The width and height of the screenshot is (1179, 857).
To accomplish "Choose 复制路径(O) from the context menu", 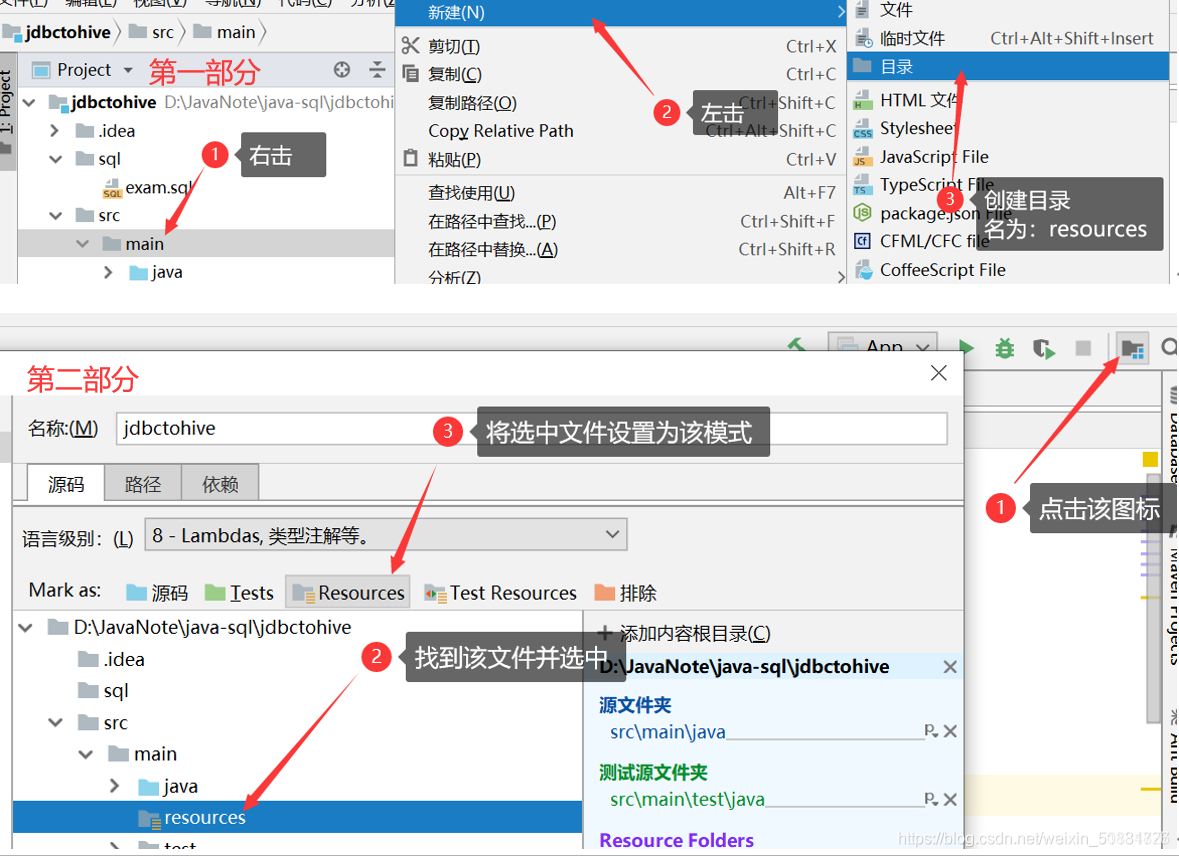I will 620,103.
